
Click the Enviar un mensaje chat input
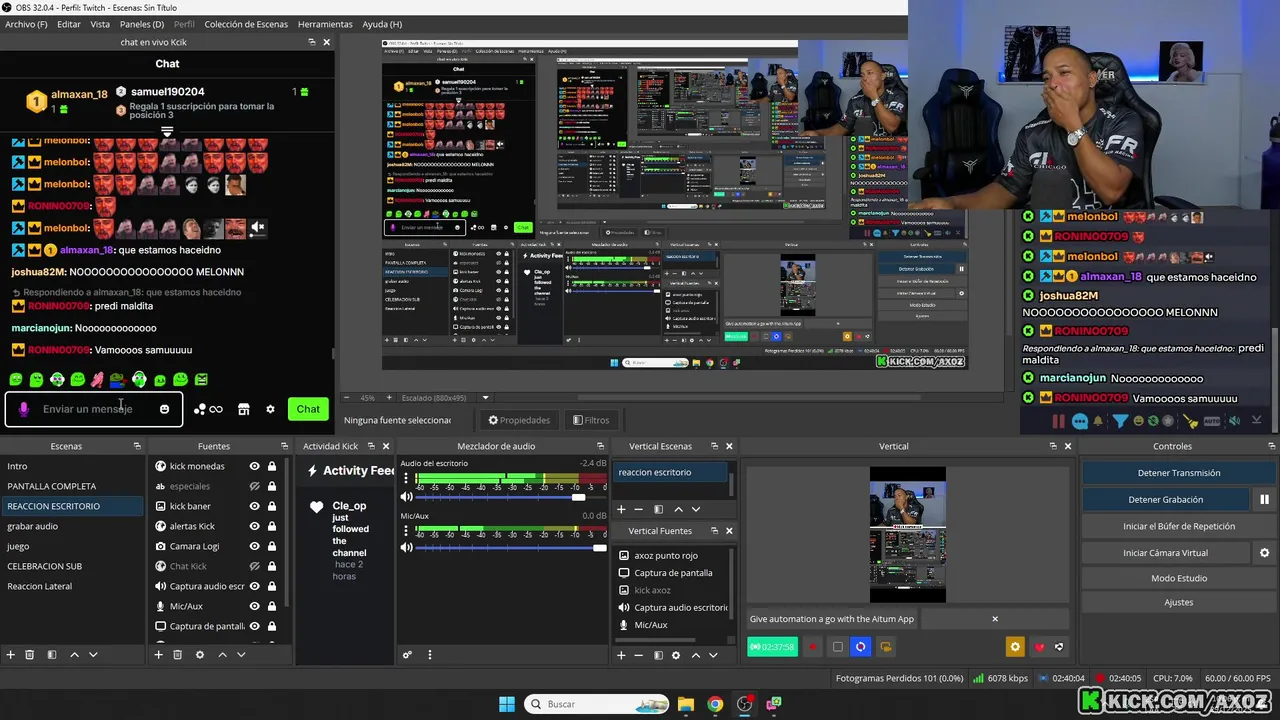pyautogui.click(x=95, y=409)
